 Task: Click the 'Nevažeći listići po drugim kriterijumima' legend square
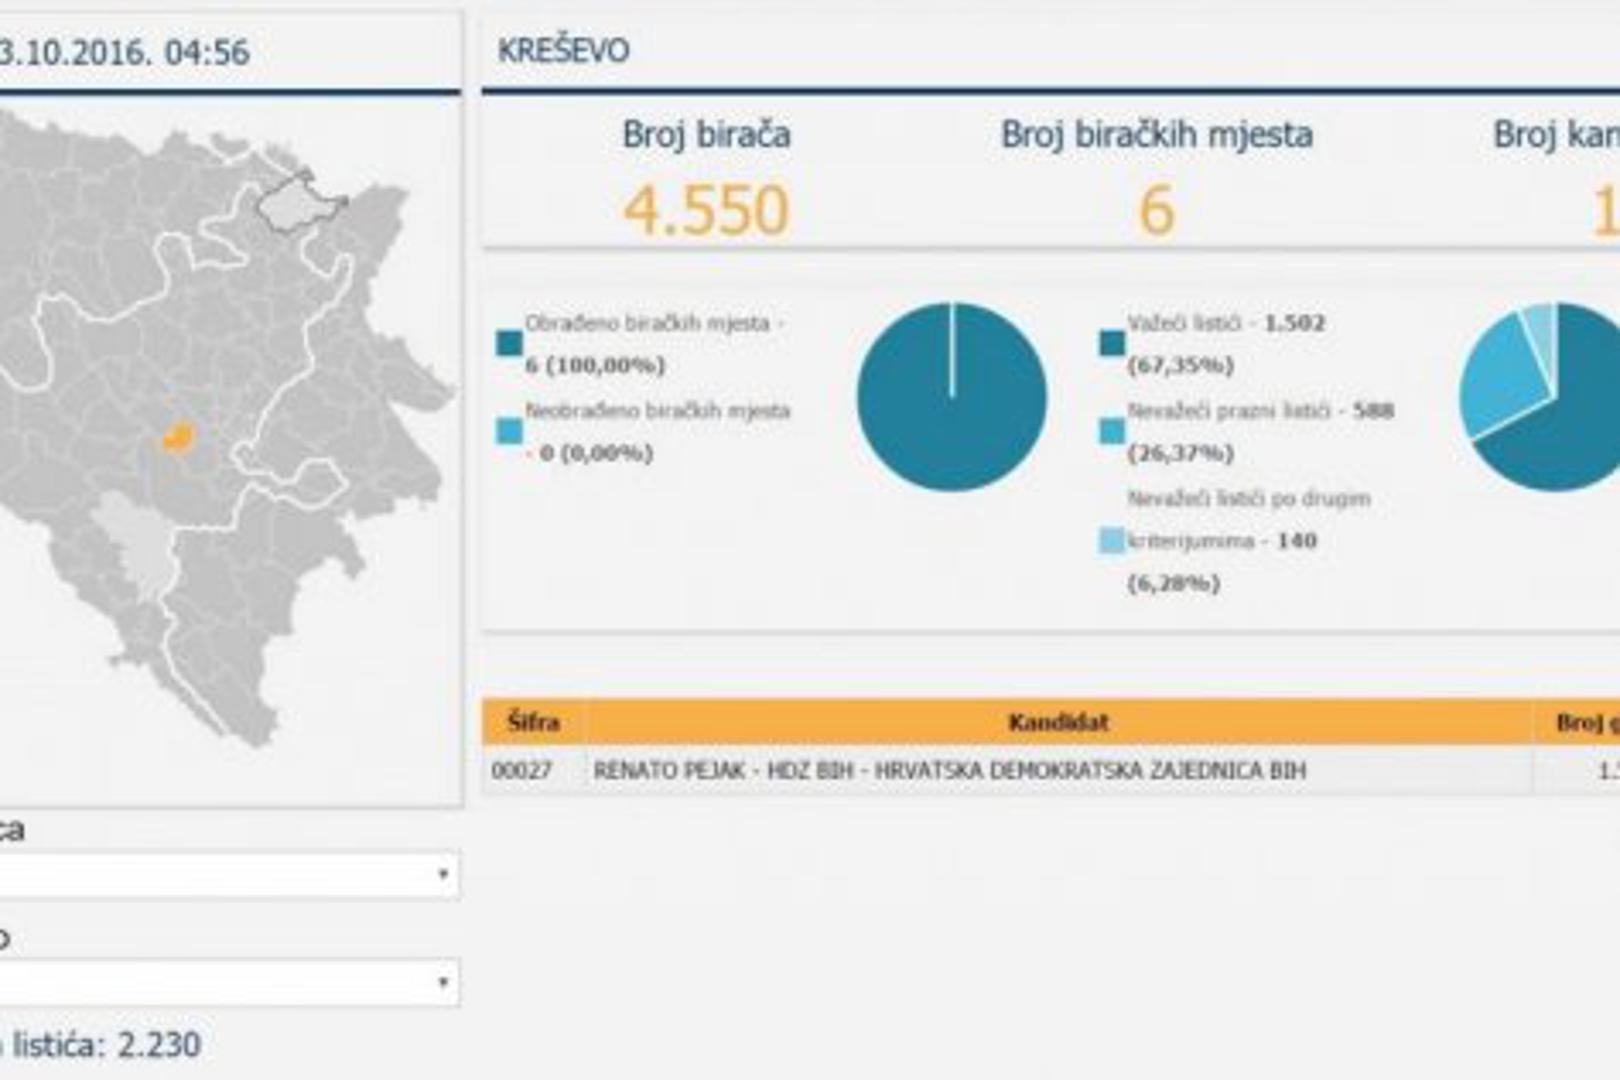click(1112, 541)
